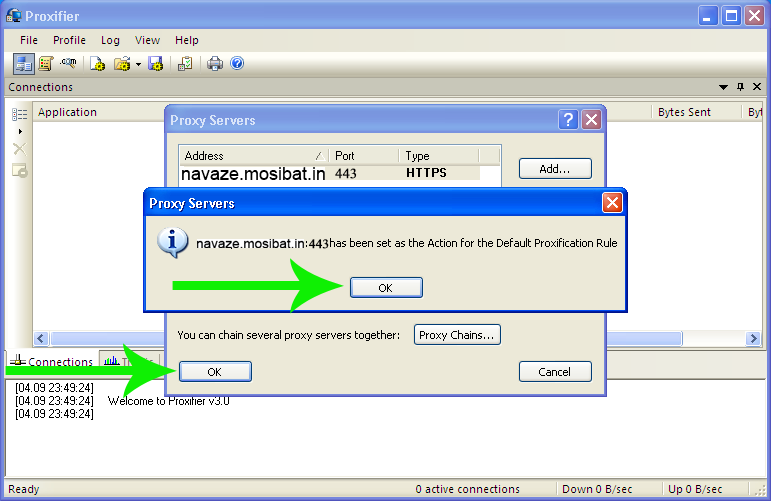Screen dimensions: 771x501
Task: Pin the Connections pane
Action: [x=741, y=87]
